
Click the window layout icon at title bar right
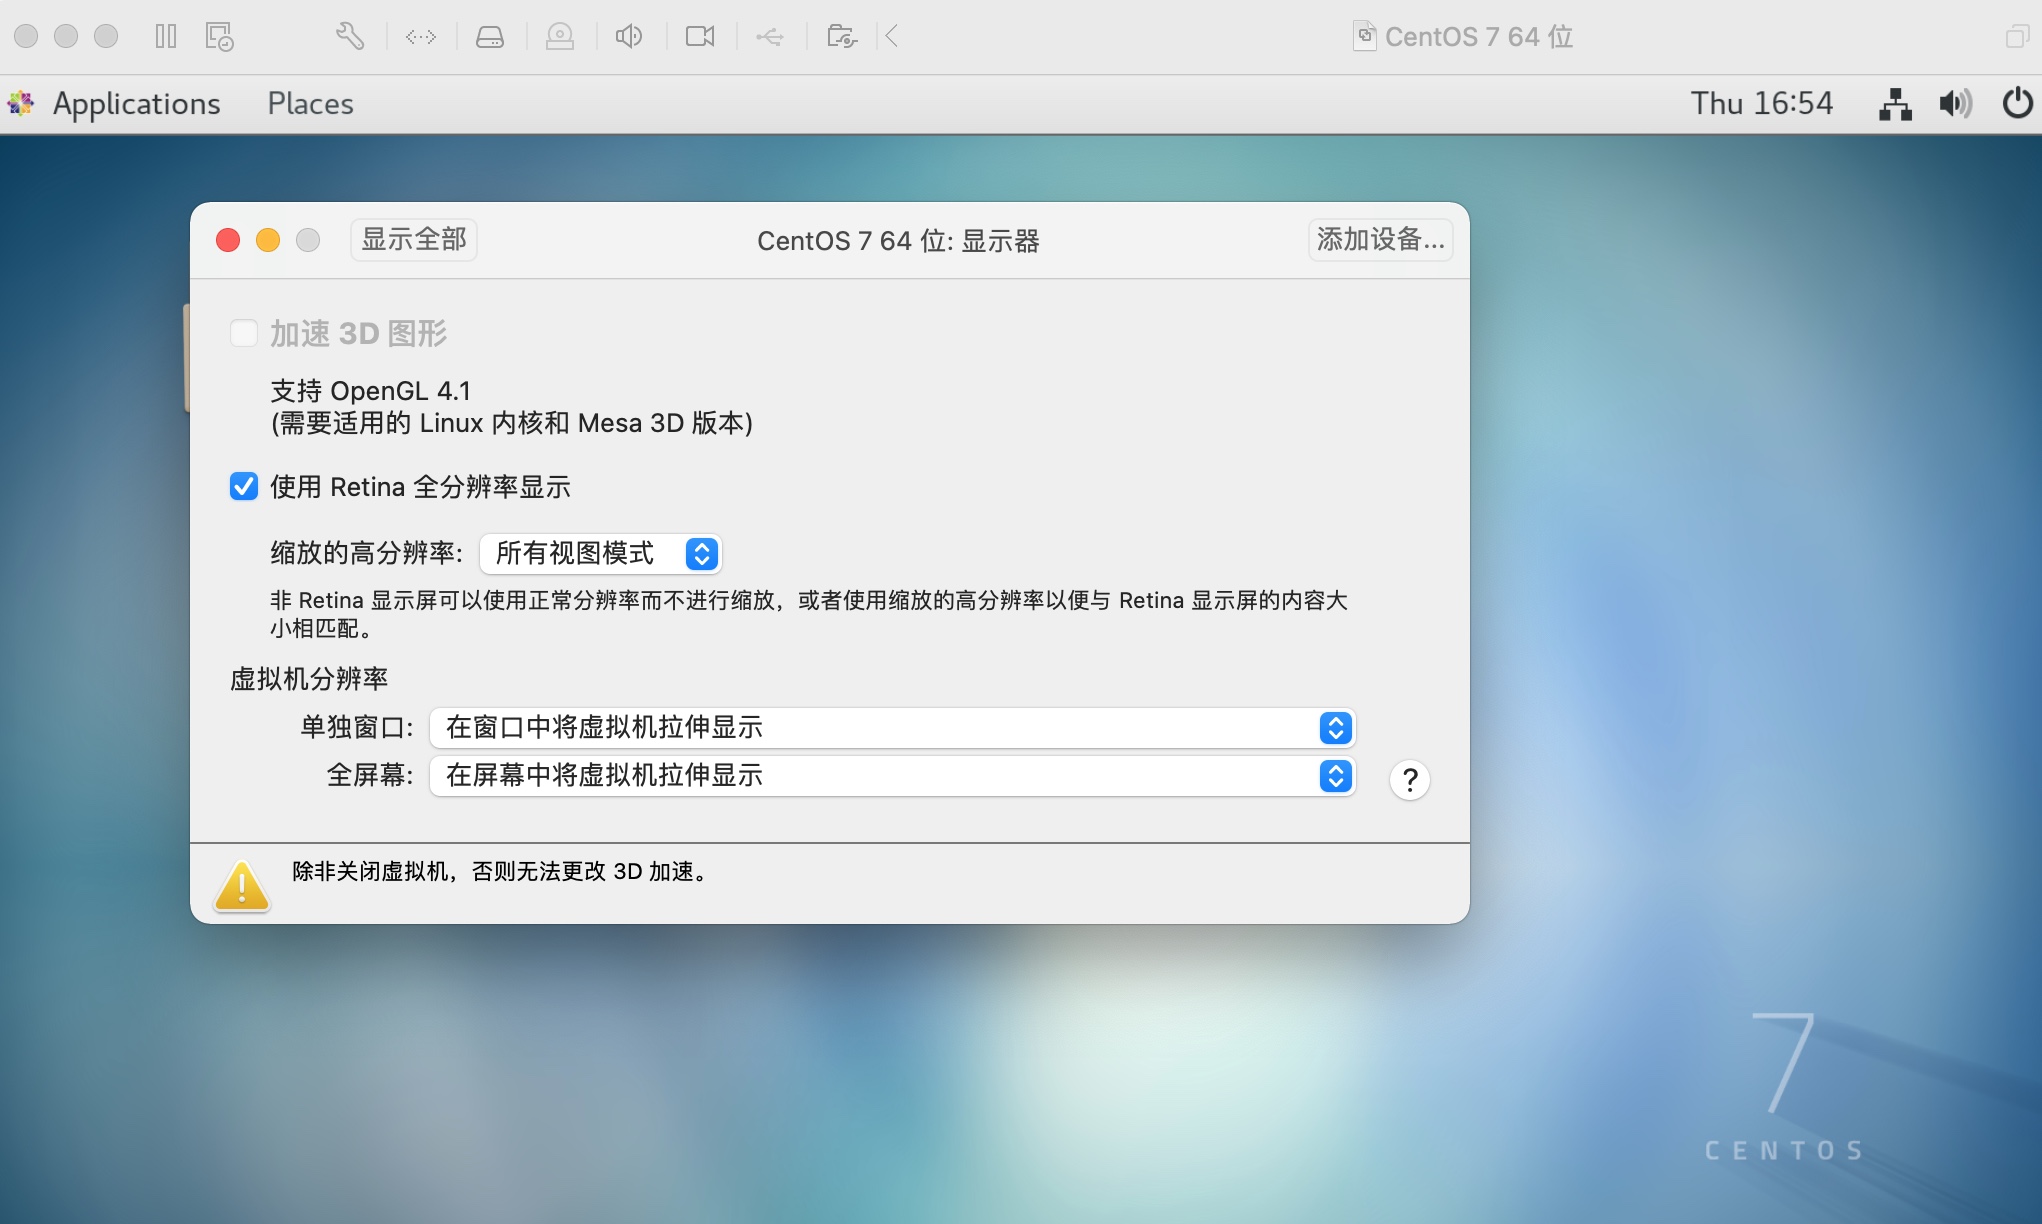click(x=2017, y=37)
